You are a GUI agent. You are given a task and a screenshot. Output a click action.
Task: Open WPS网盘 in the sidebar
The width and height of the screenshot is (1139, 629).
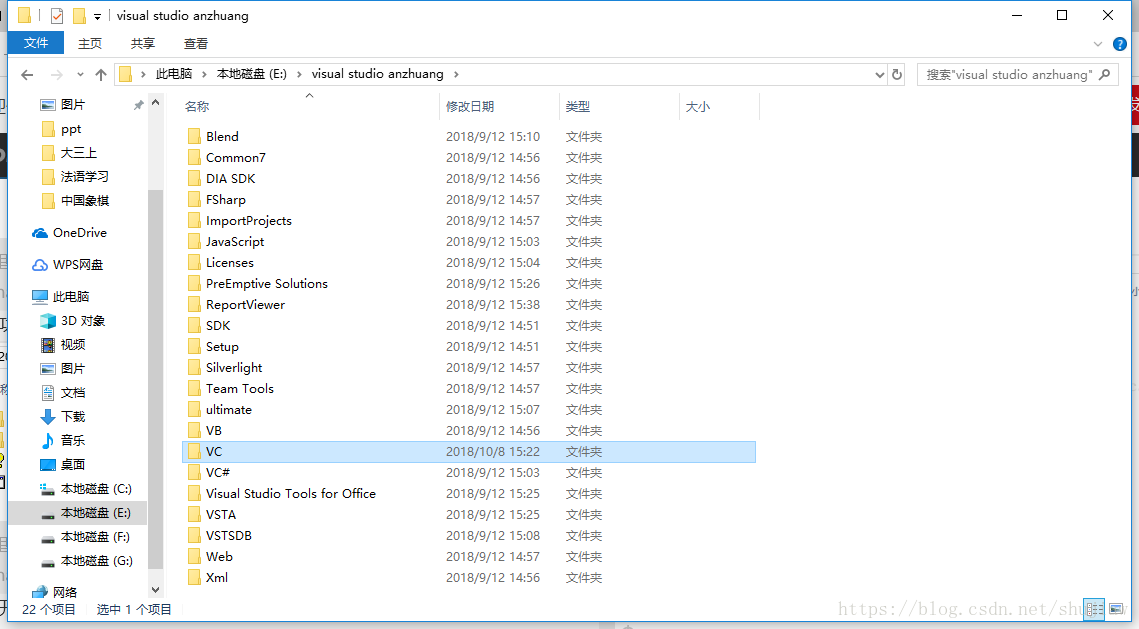click(77, 265)
